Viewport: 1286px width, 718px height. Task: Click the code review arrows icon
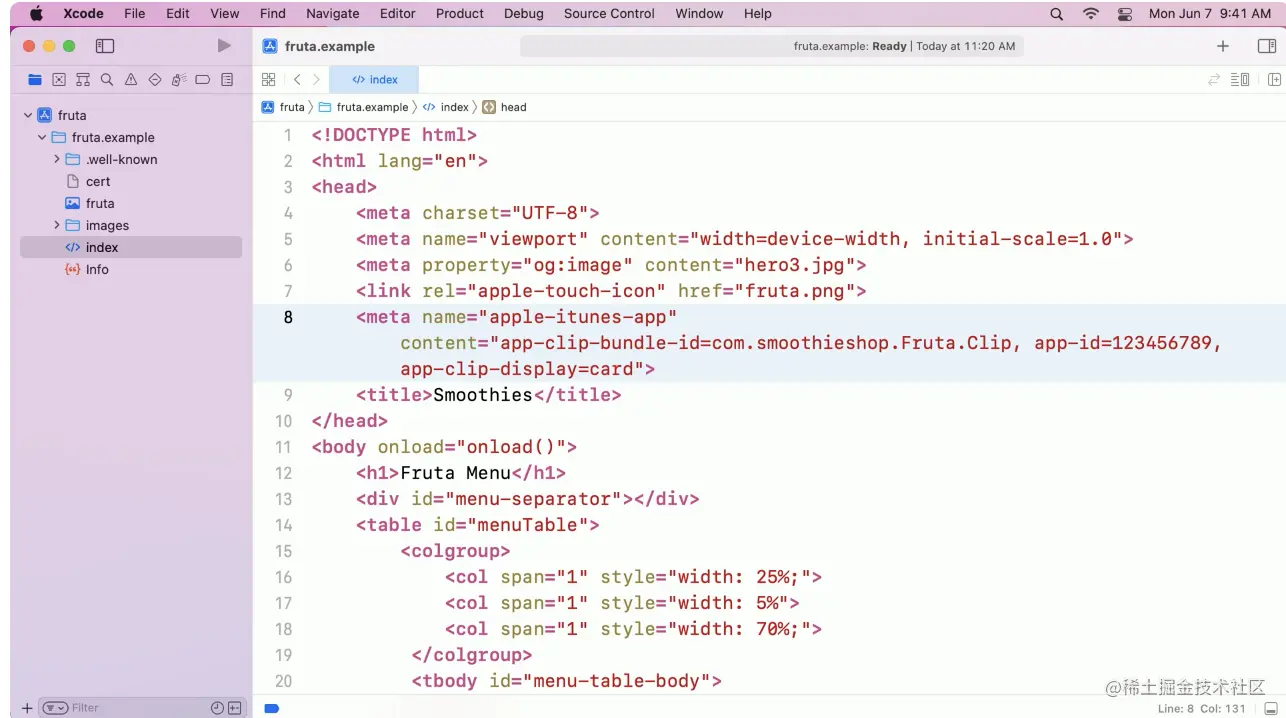pos(1214,80)
